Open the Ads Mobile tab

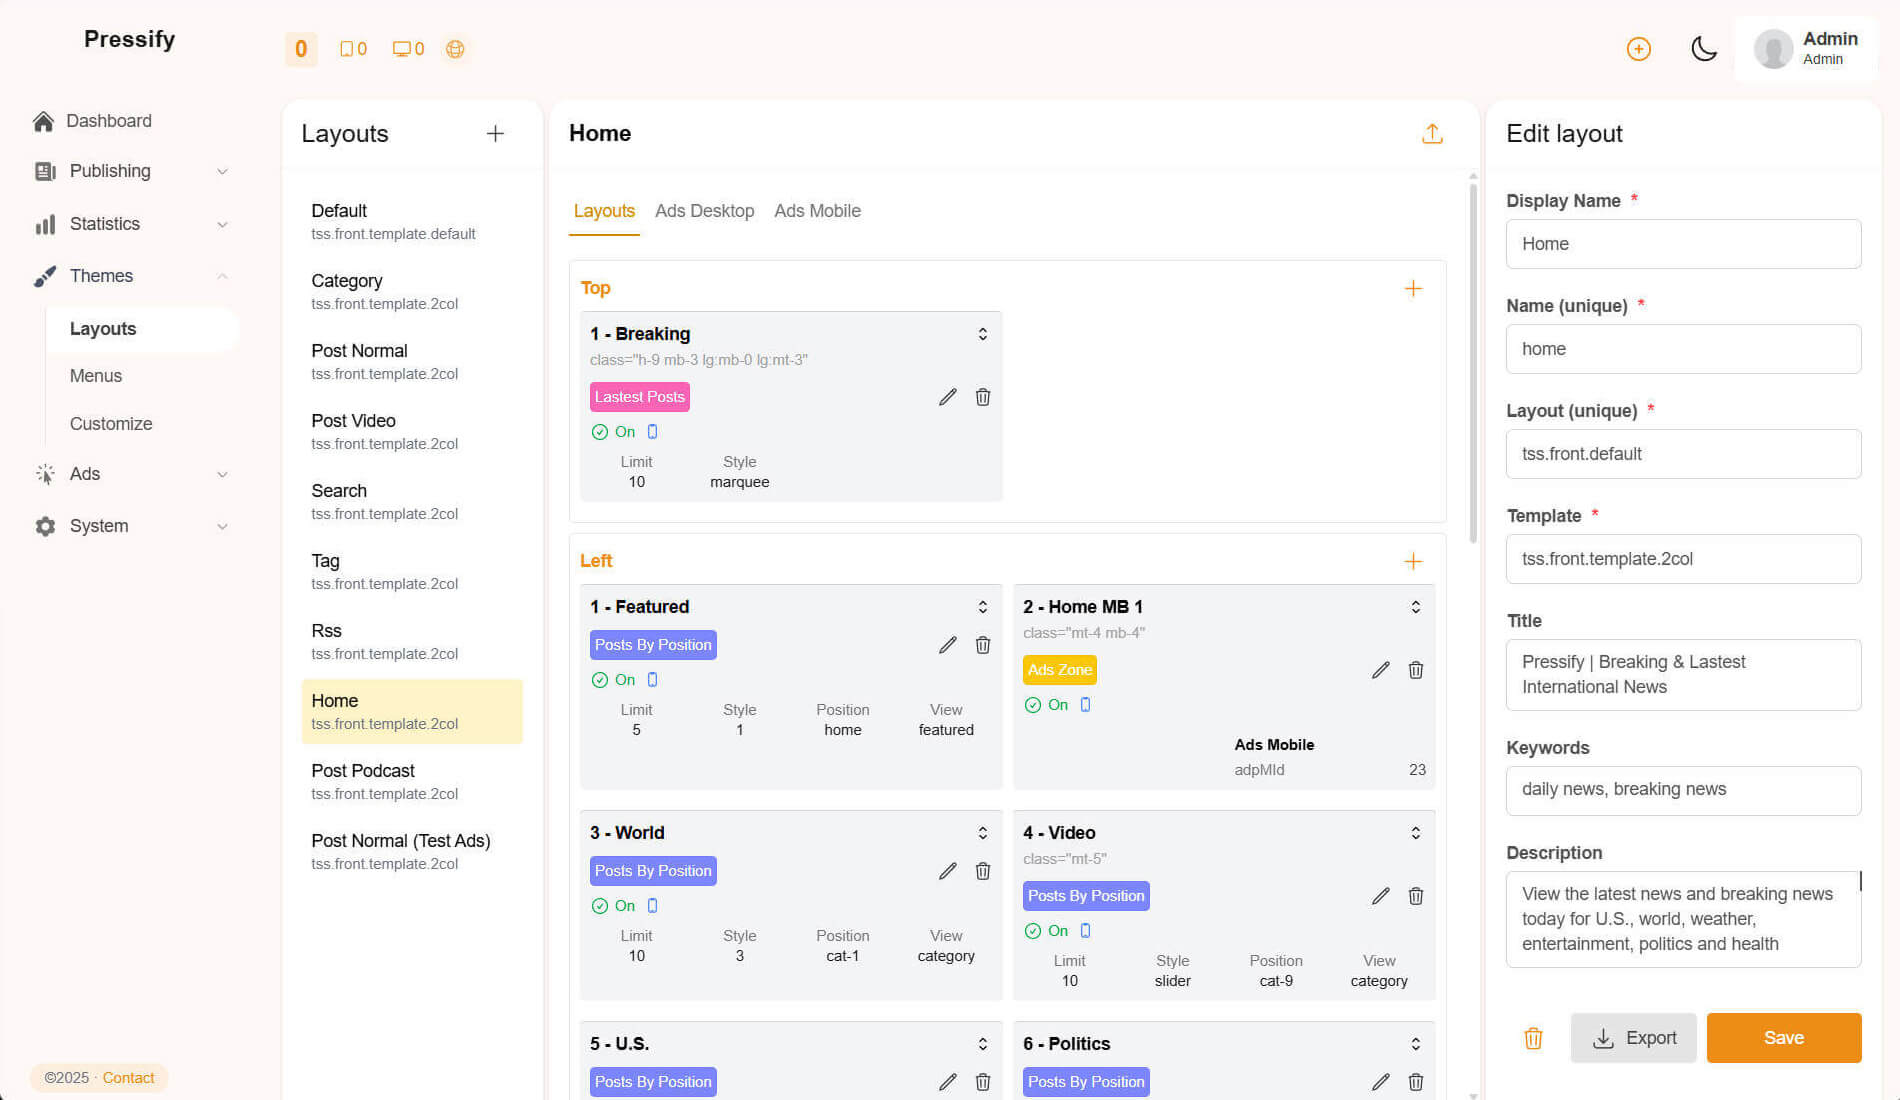click(817, 211)
